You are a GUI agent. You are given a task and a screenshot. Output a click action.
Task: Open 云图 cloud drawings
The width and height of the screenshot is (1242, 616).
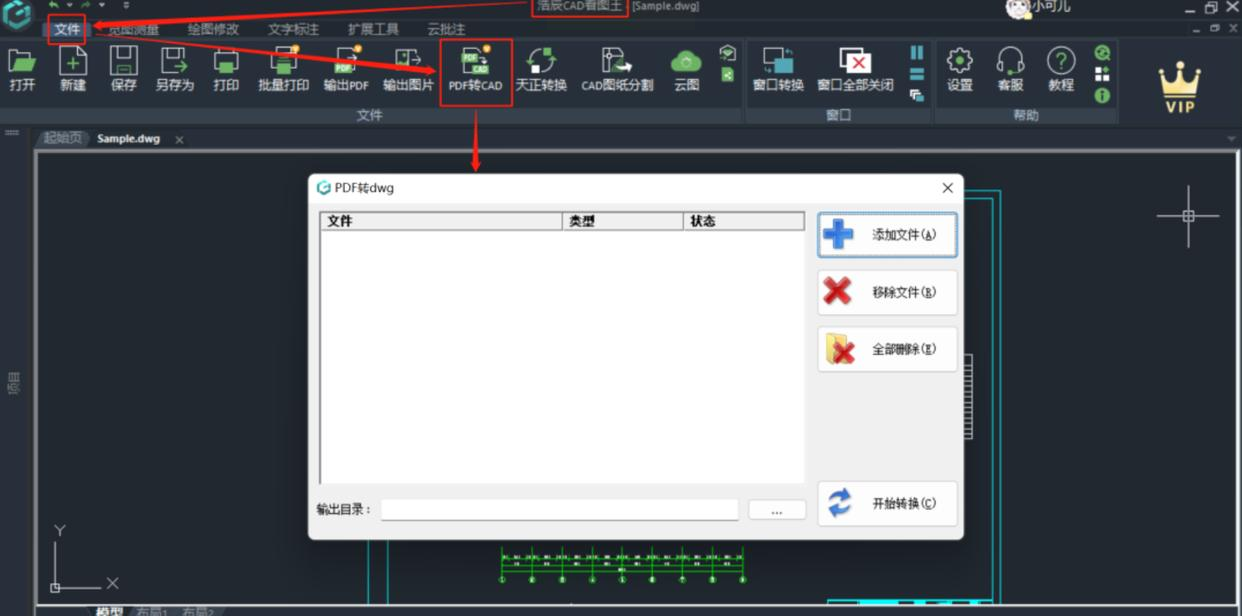click(x=686, y=69)
